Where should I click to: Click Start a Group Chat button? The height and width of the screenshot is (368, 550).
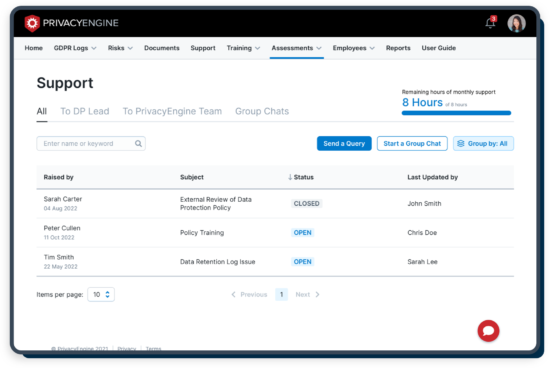(x=412, y=143)
